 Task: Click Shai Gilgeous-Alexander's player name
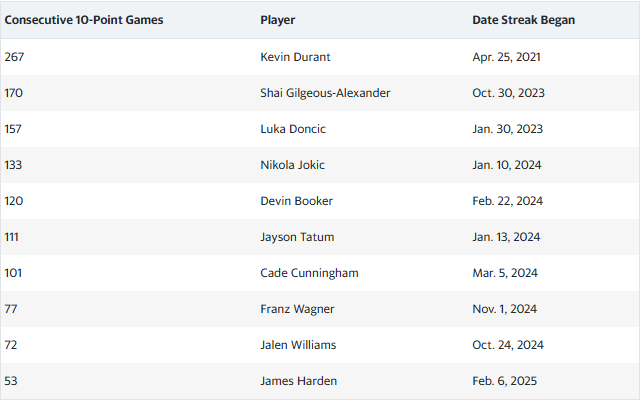pos(325,93)
